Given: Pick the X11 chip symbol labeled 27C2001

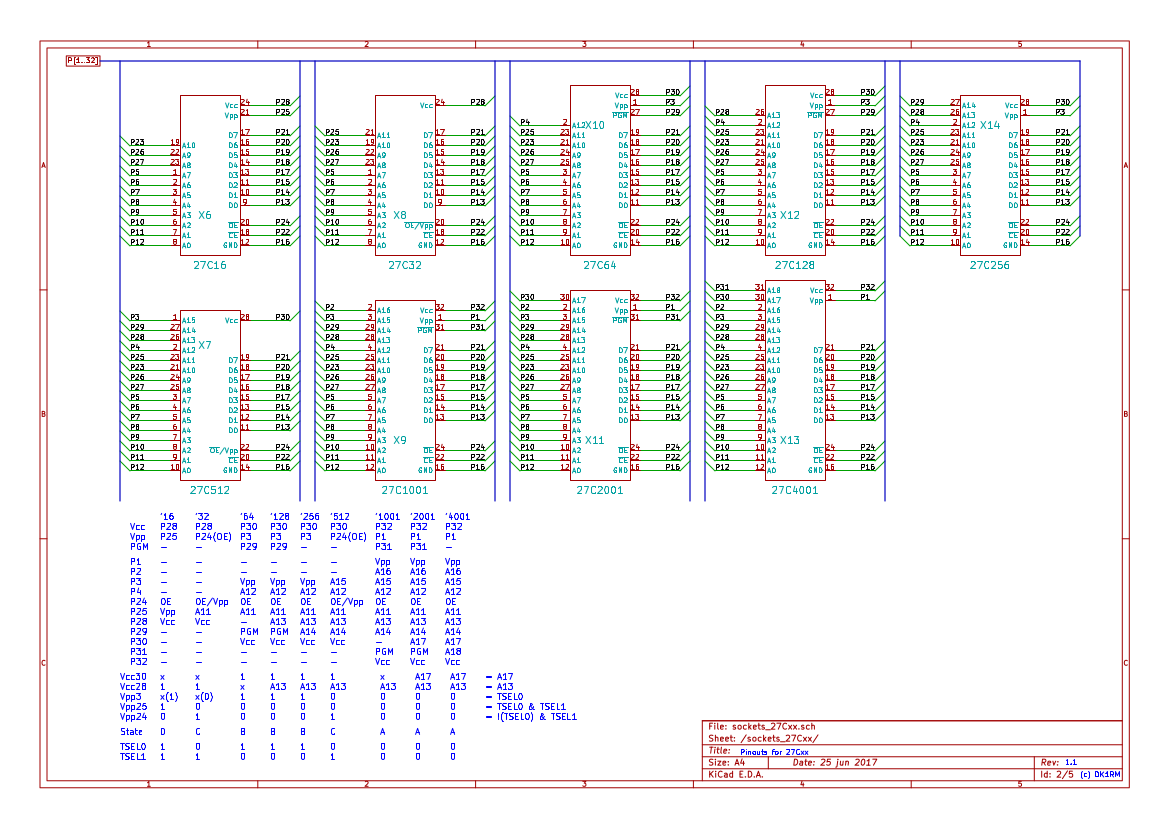Looking at the screenshot, I should pos(600,385).
